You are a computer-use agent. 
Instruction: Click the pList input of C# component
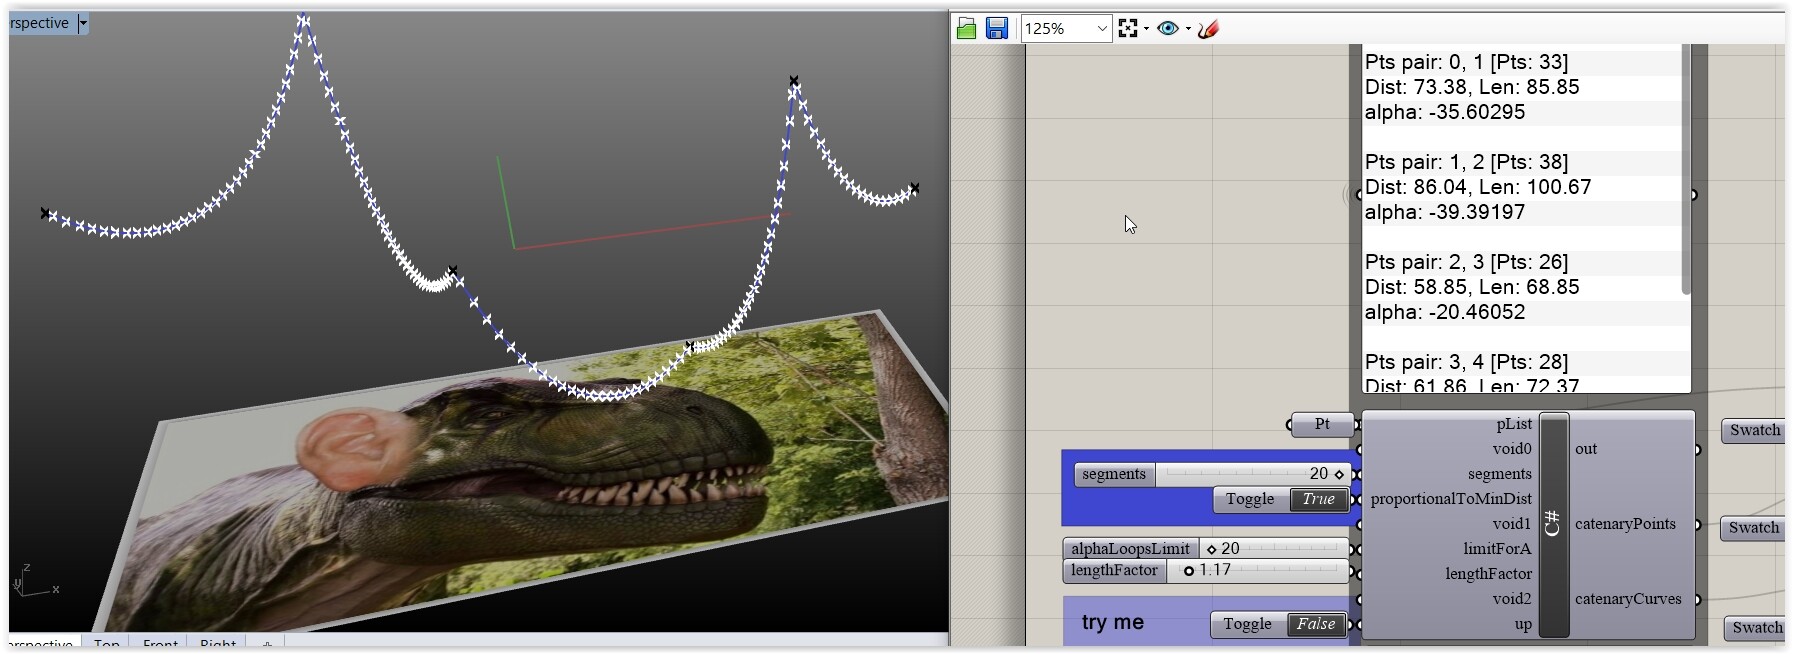point(1514,424)
